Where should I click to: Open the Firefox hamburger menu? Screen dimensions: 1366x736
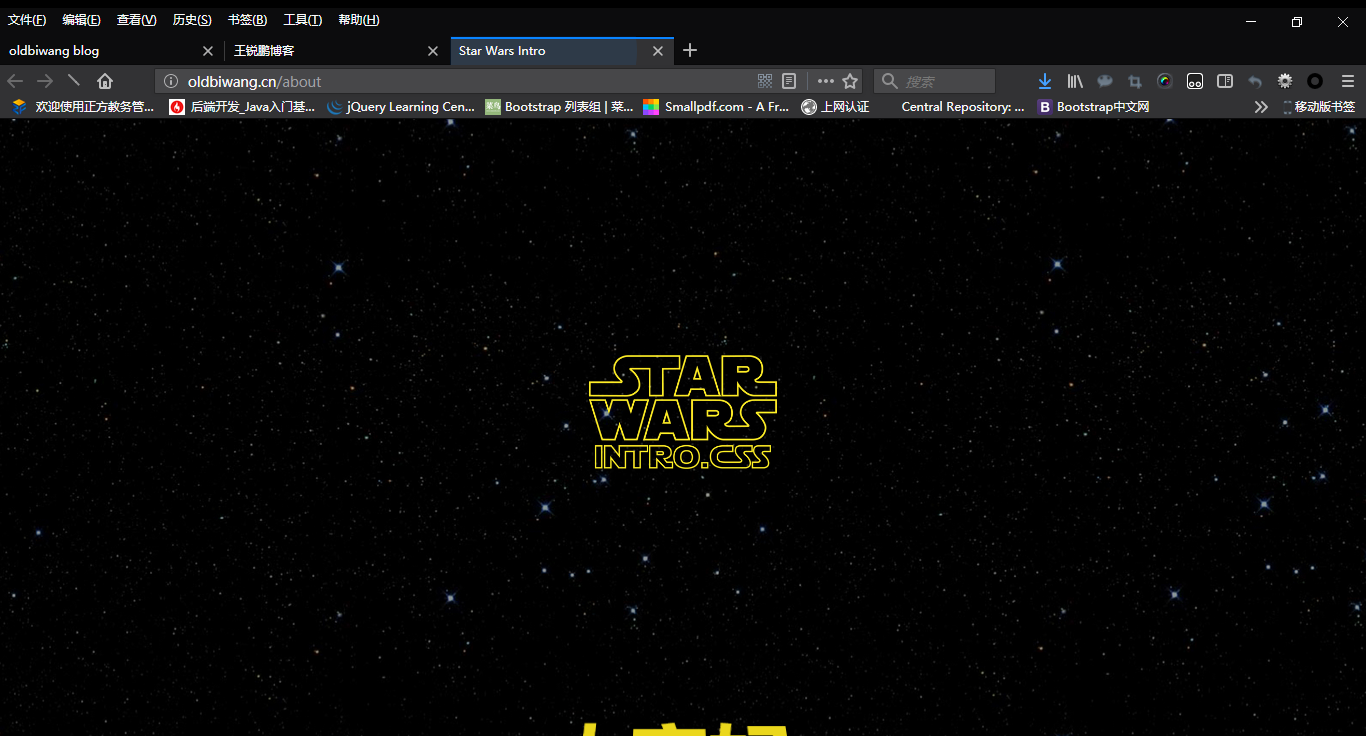pyautogui.click(x=1348, y=81)
